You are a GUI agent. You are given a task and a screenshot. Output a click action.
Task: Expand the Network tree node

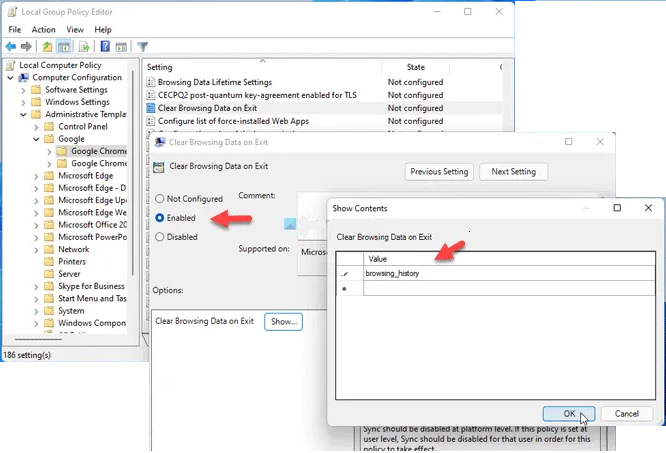36,250
